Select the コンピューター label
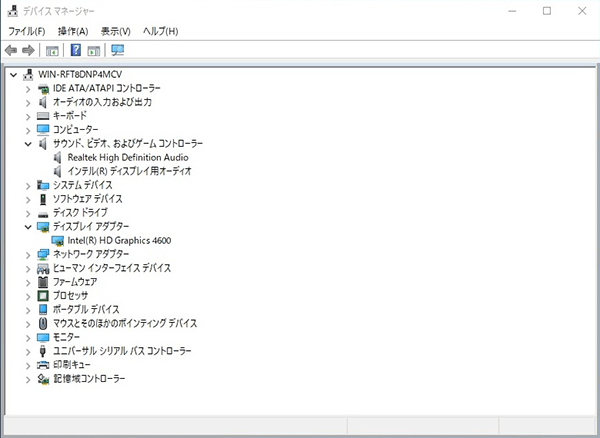 75,130
